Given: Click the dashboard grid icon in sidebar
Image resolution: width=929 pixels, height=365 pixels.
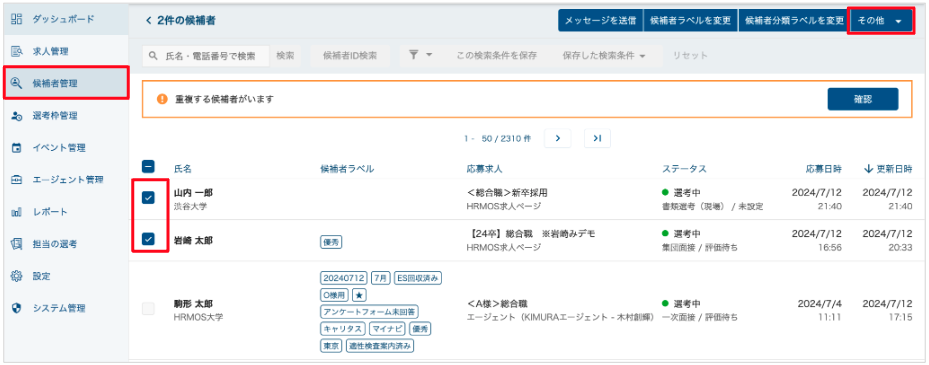Looking at the screenshot, I should click(17, 19).
